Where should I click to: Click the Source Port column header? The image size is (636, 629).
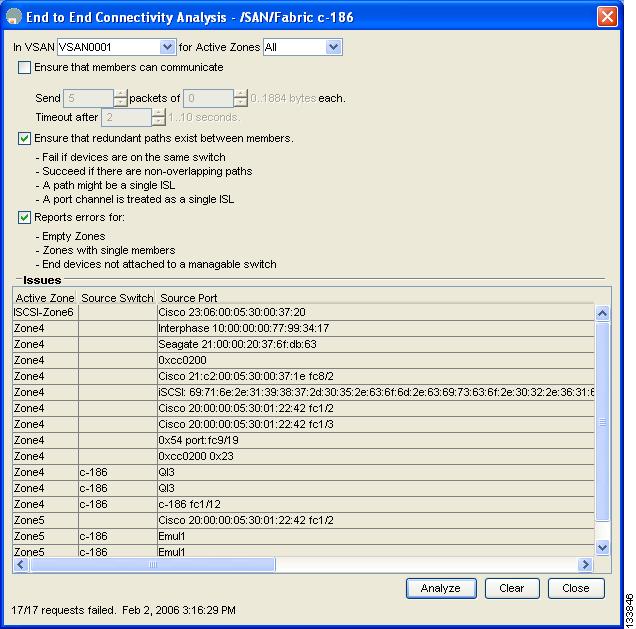[x=376, y=298]
